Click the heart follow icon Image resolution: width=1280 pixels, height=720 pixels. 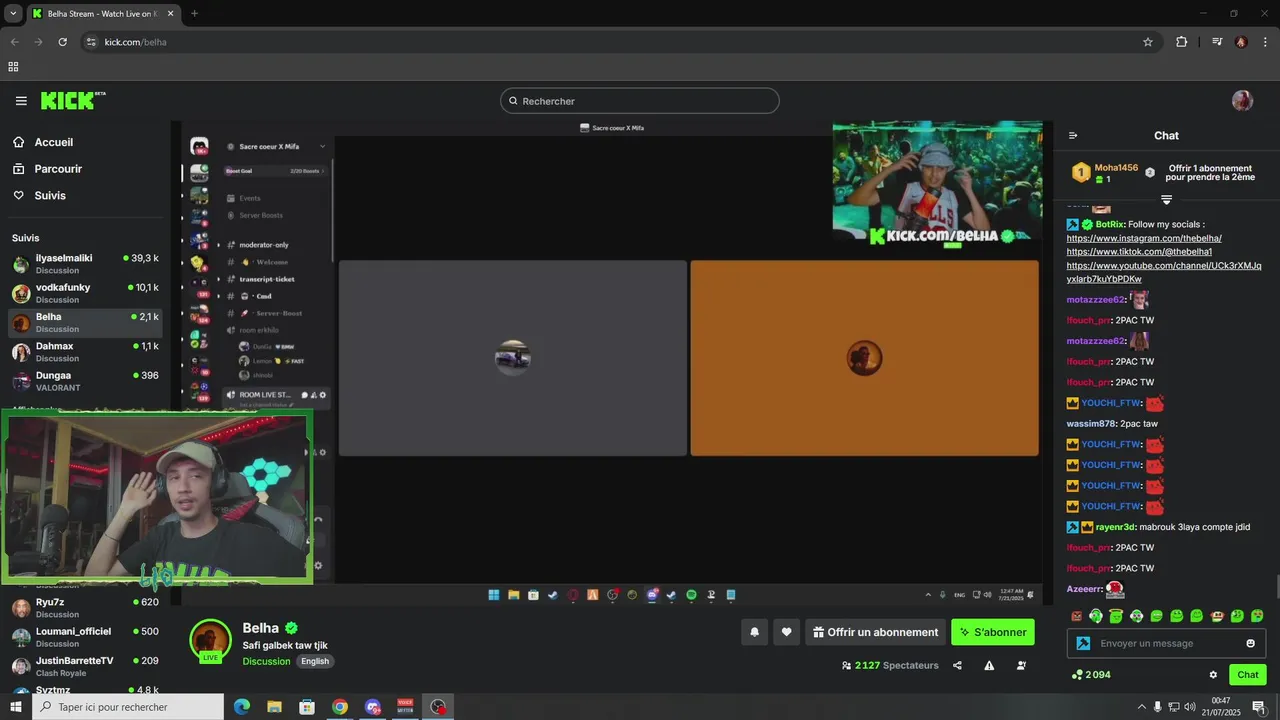click(x=786, y=632)
